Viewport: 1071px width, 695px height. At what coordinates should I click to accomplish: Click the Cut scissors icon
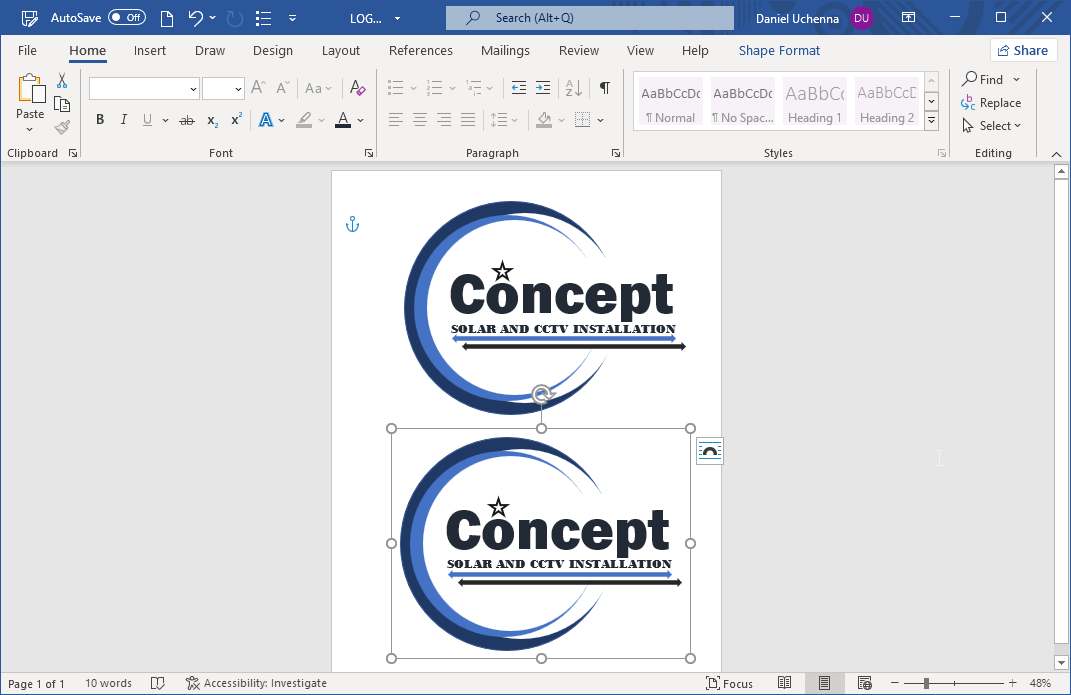click(x=62, y=81)
